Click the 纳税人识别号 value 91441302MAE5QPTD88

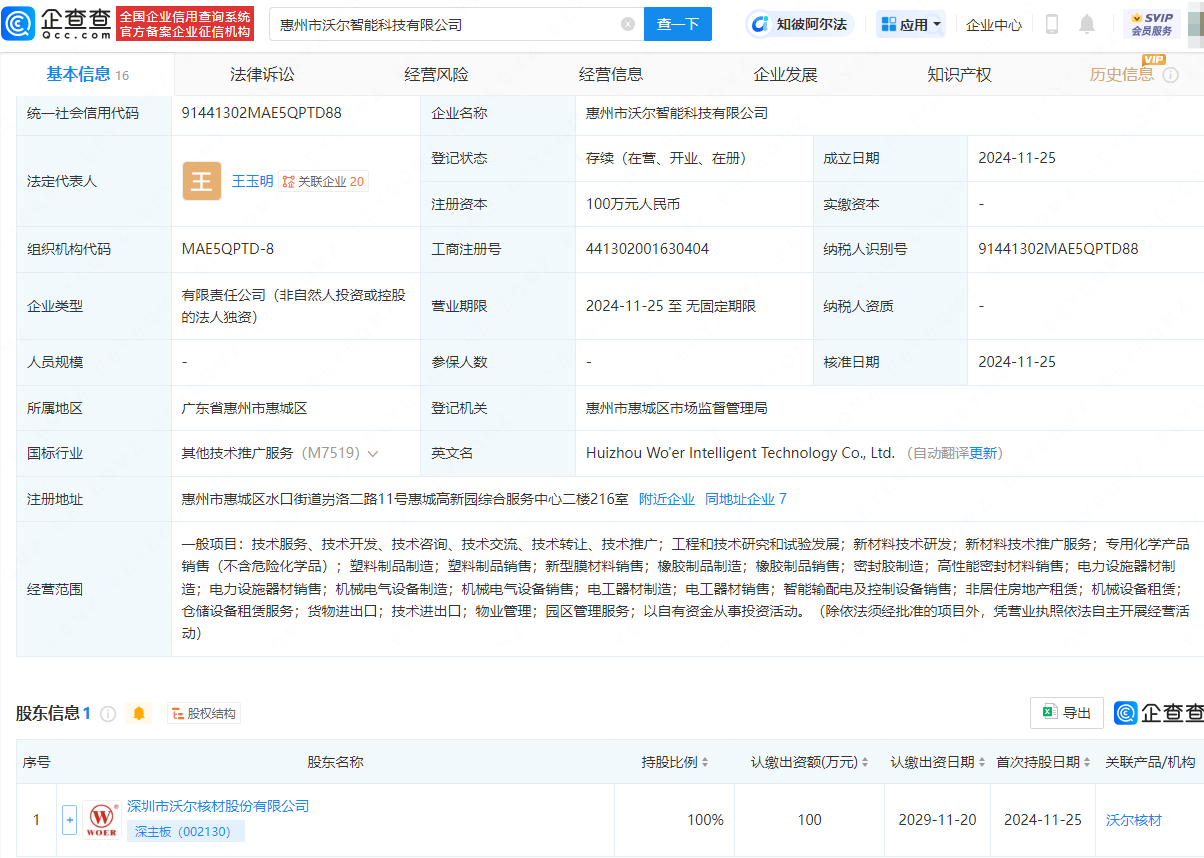click(x=1058, y=249)
